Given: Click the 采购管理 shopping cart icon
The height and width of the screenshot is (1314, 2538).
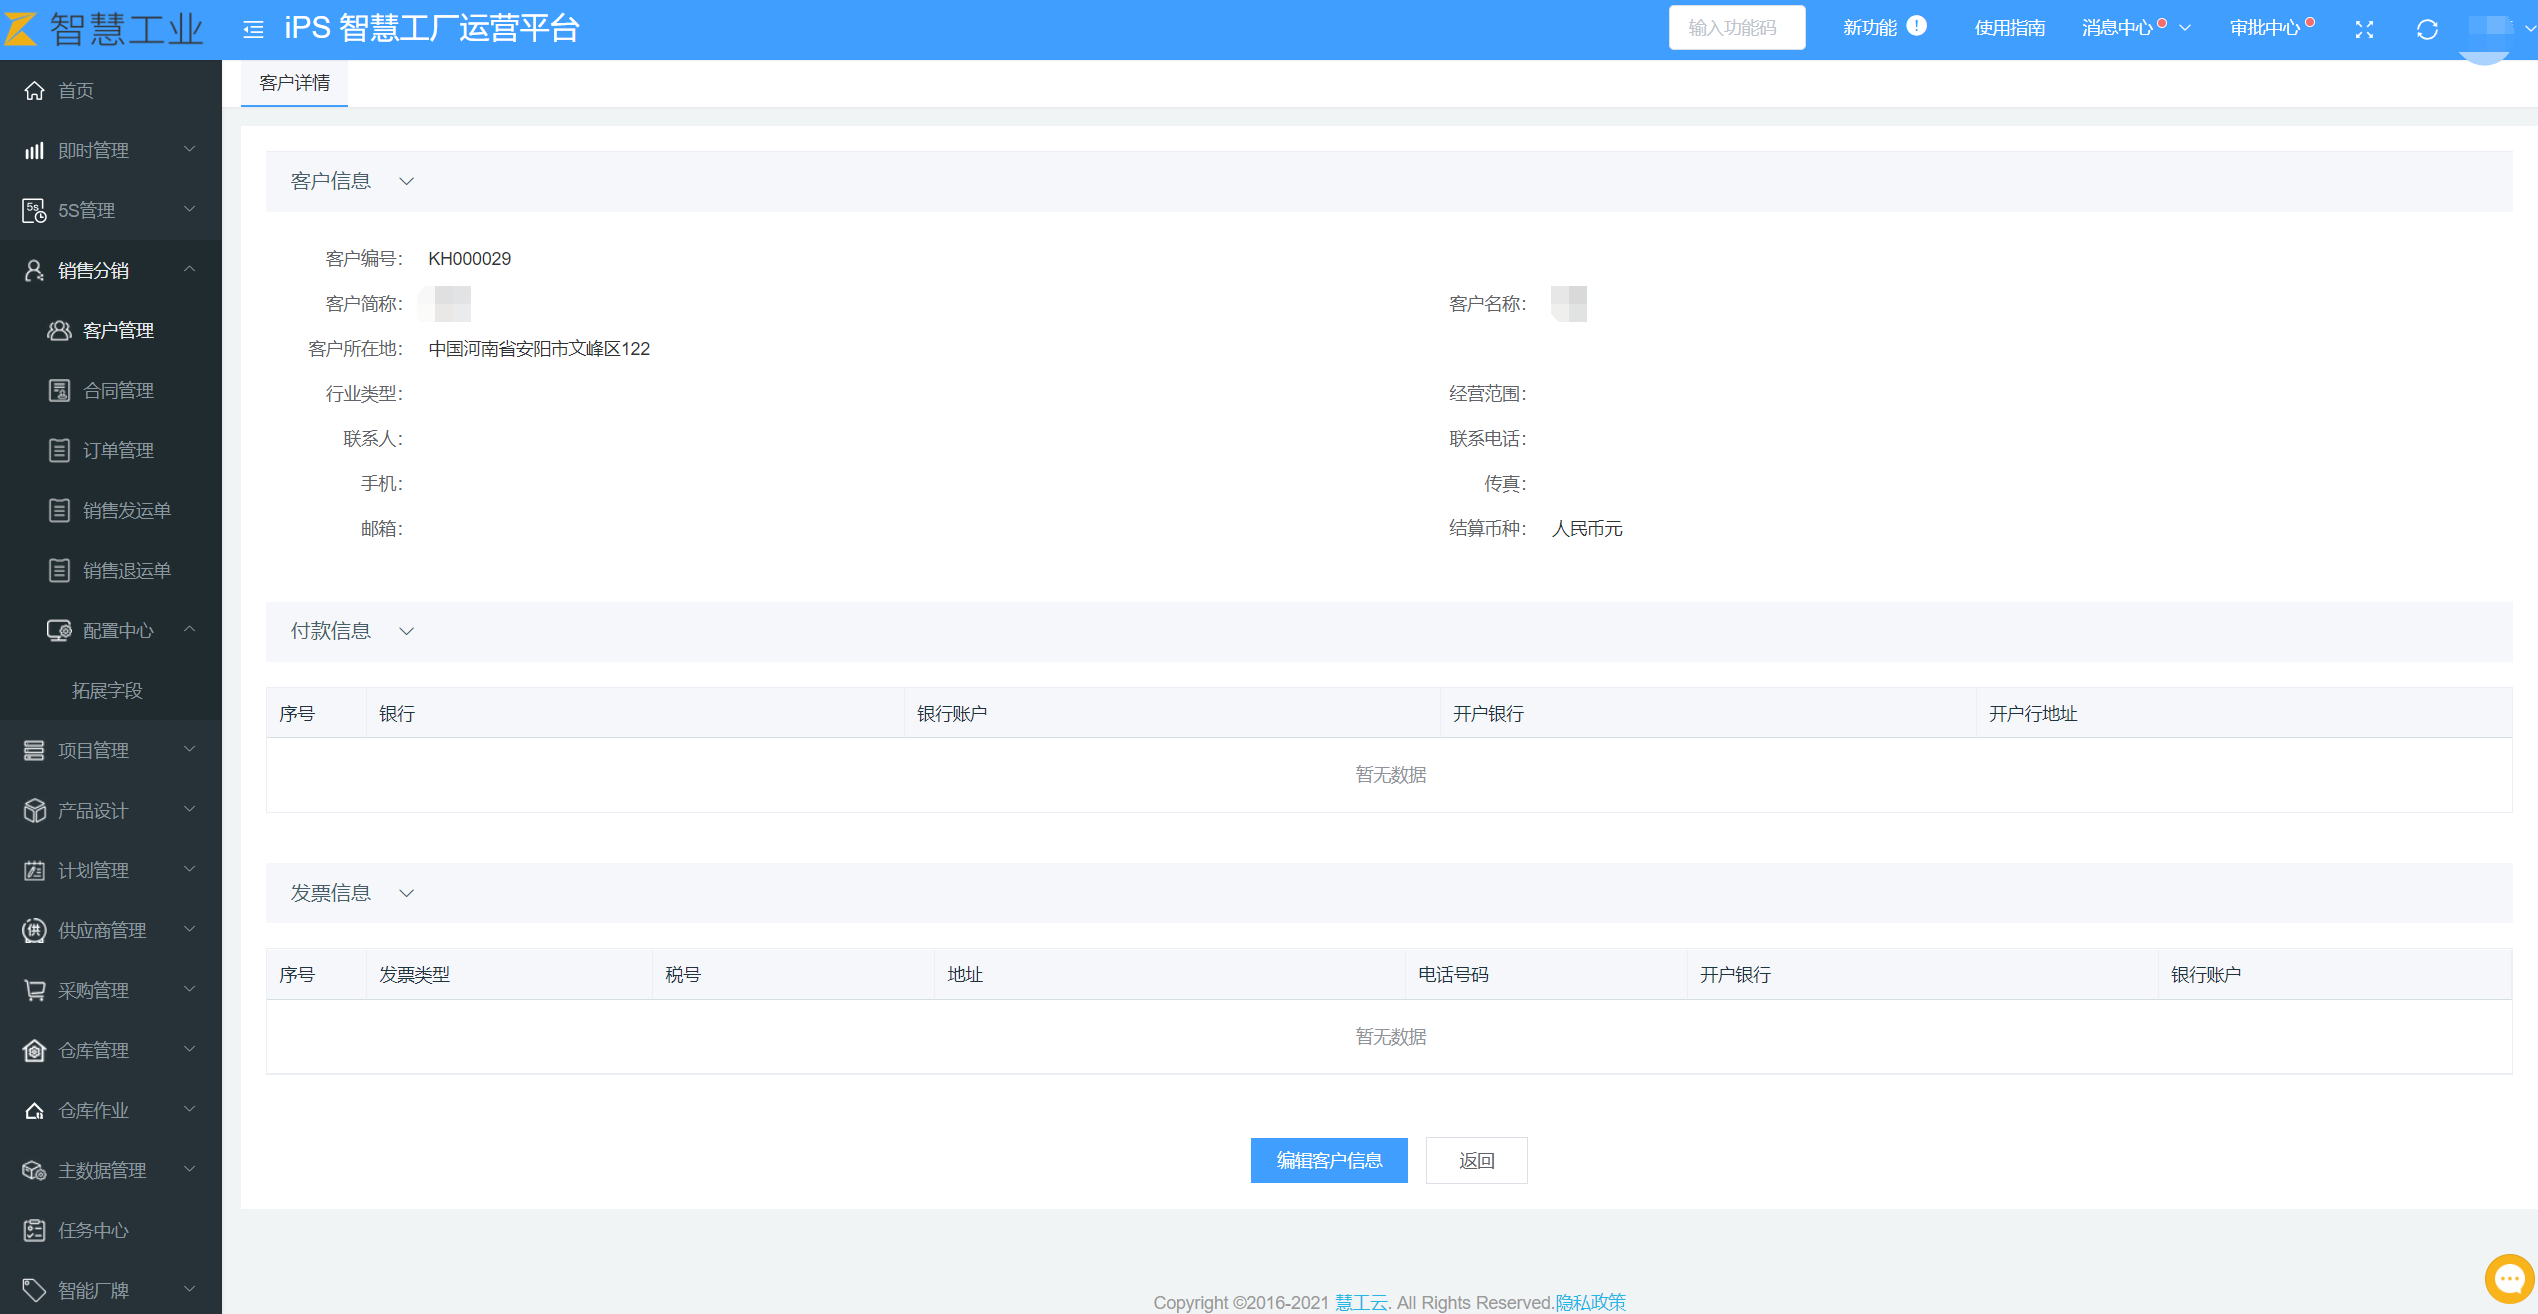Looking at the screenshot, I should point(35,990).
